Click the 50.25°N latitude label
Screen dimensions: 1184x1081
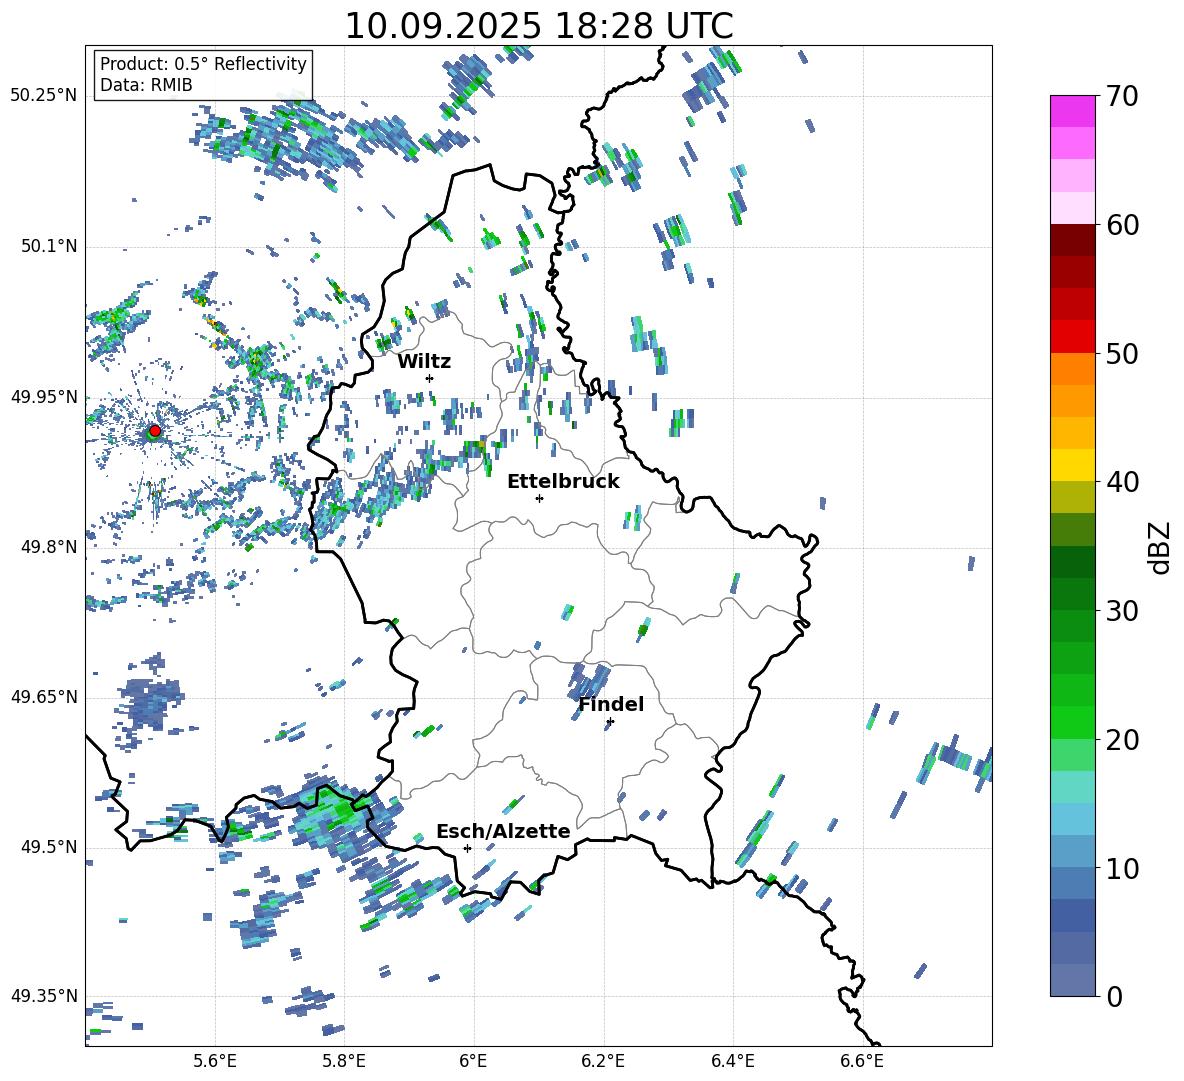click(44, 96)
